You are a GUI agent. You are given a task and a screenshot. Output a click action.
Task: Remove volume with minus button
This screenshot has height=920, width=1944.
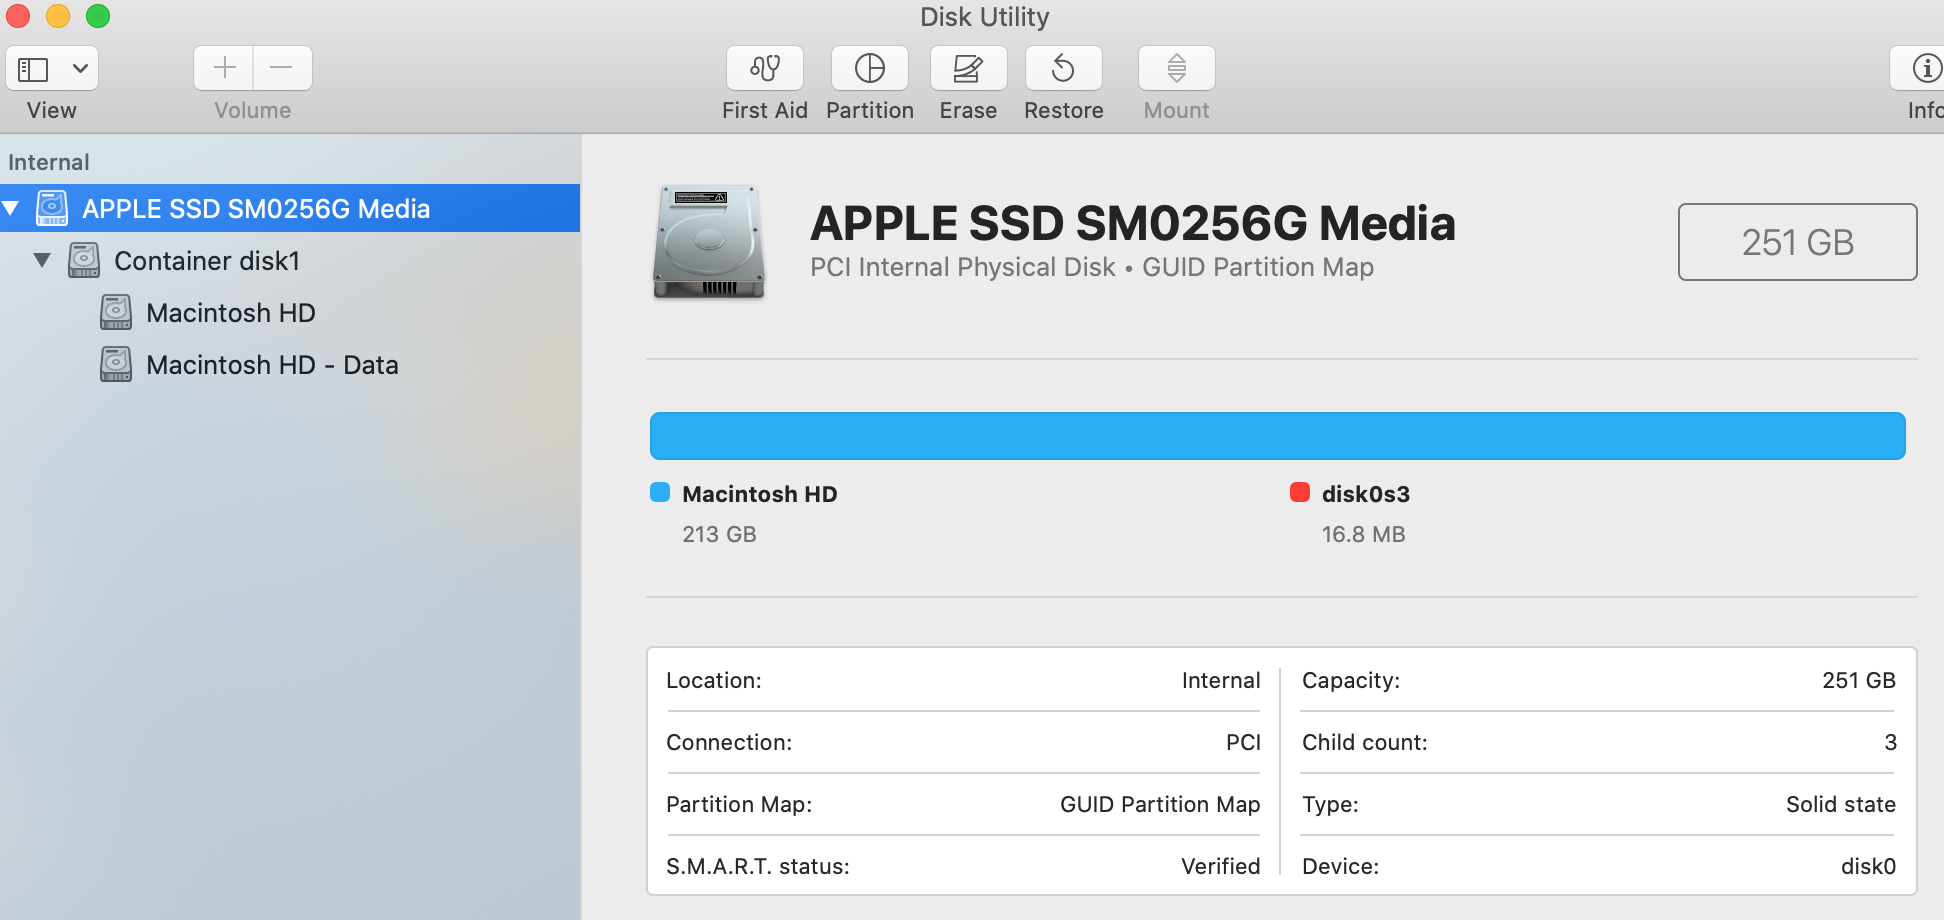click(x=282, y=68)
